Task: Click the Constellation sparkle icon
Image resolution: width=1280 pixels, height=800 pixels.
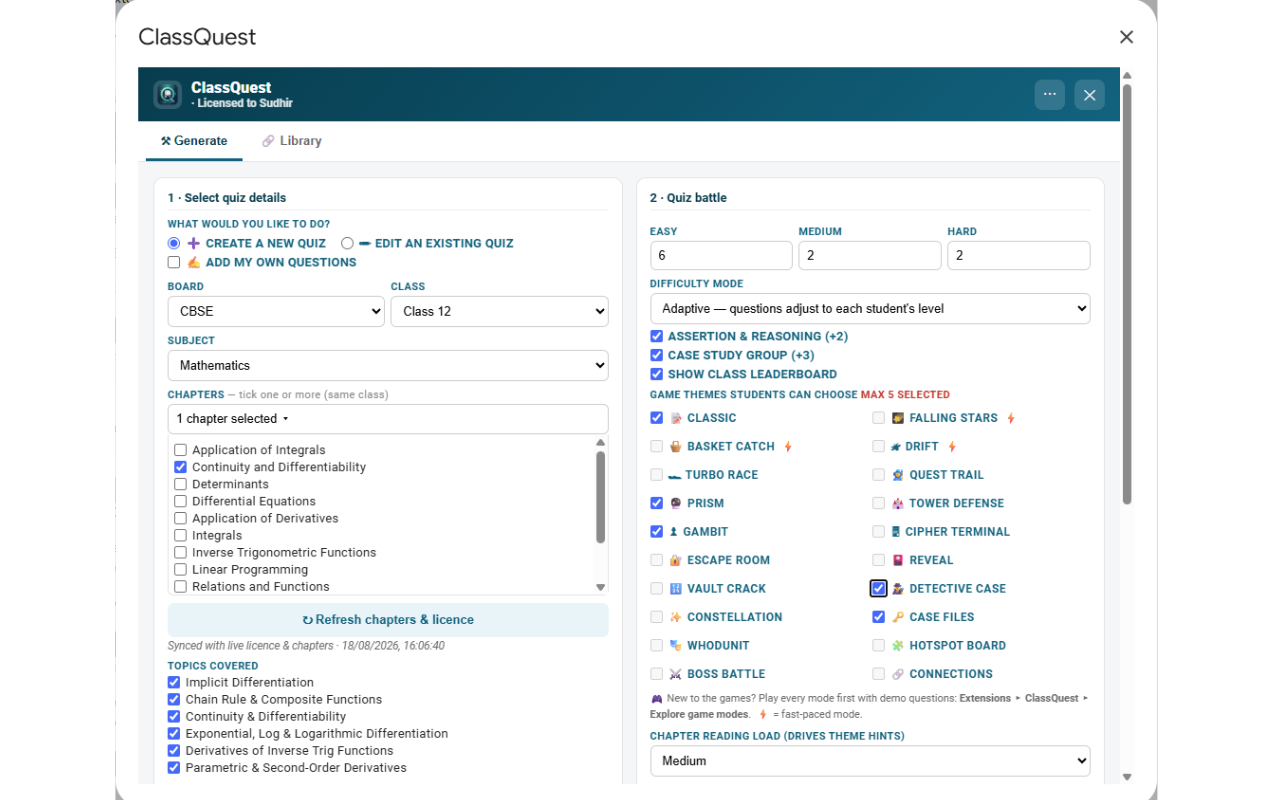Action: 676,617
